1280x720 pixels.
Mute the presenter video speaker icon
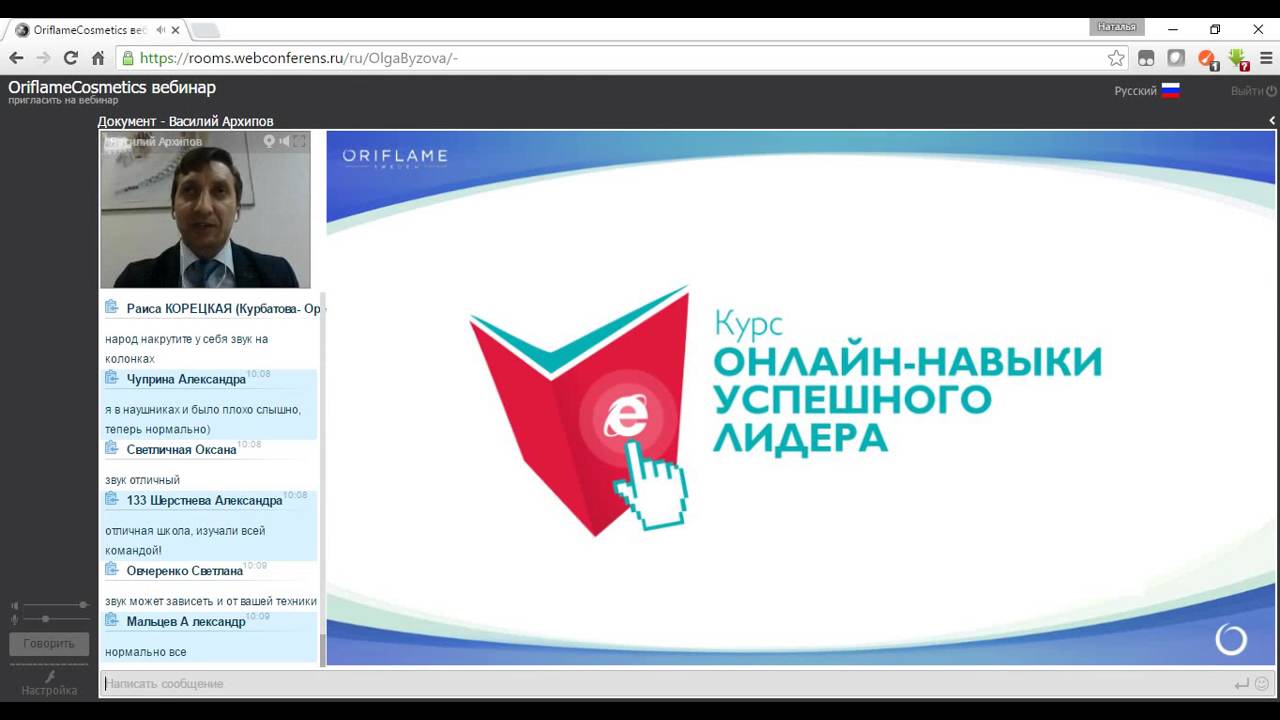(284, 142)
